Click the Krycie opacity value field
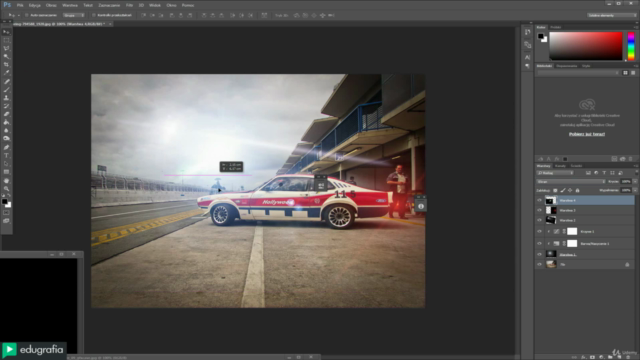 (626, 182)
